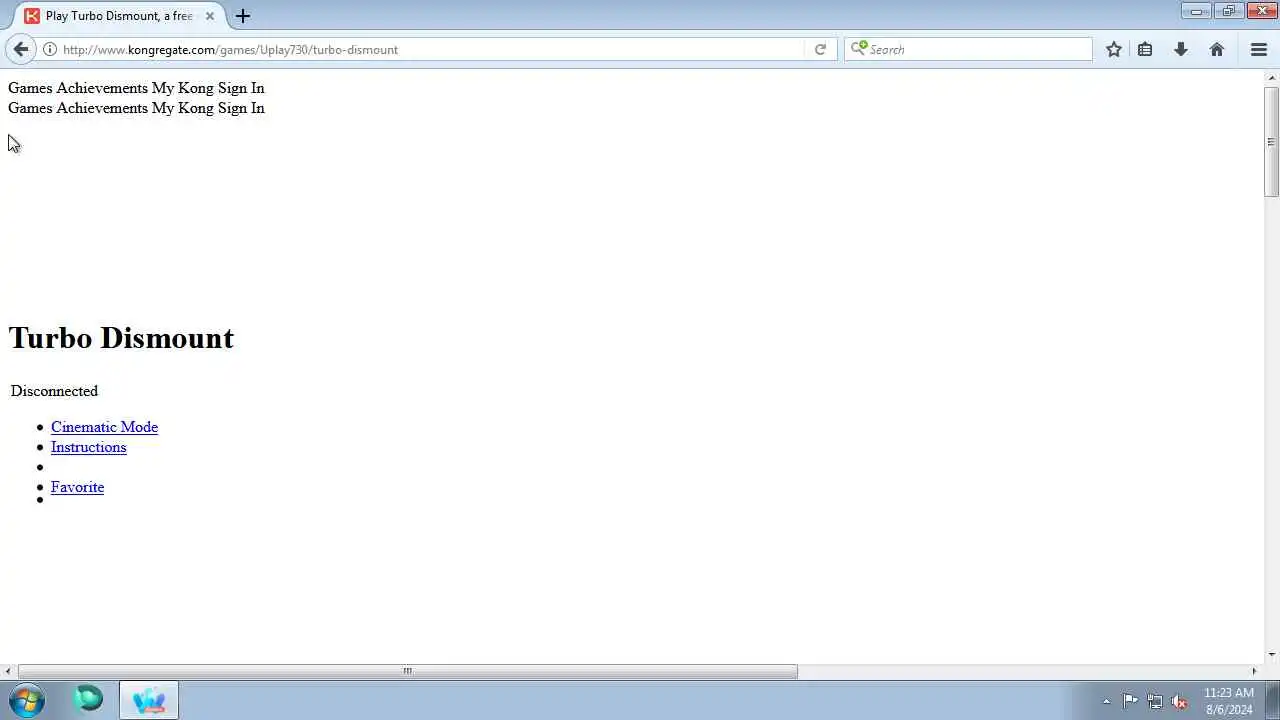Screen dimensions: 1280x720
Task: Click the horizontal scrollbar right arrow
Action: (1255, 671)
